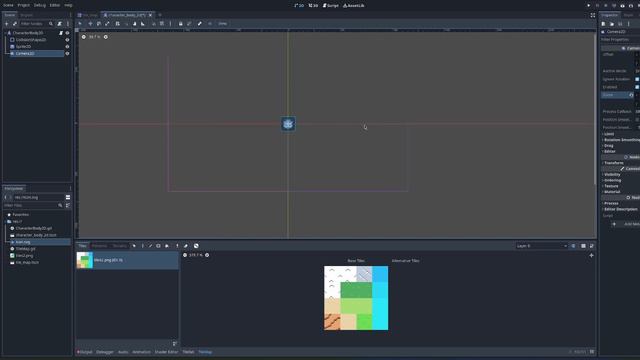Expand the Visibility section

pos(611,174)
